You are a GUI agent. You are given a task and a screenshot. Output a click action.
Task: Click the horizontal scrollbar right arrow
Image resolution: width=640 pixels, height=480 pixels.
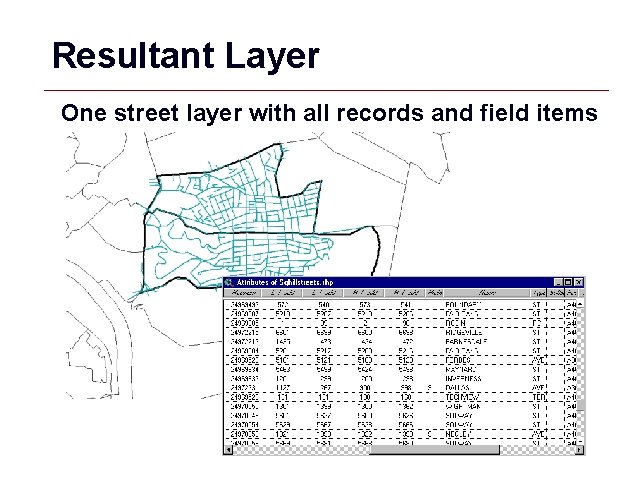coord(579,450)
